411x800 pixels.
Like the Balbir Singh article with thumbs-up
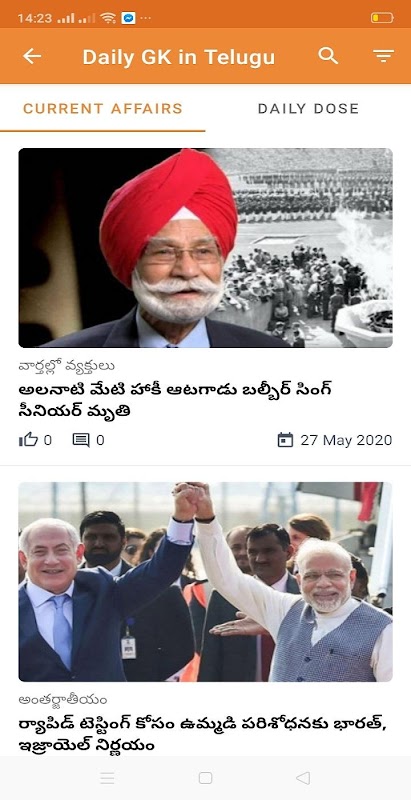point(29,440)
